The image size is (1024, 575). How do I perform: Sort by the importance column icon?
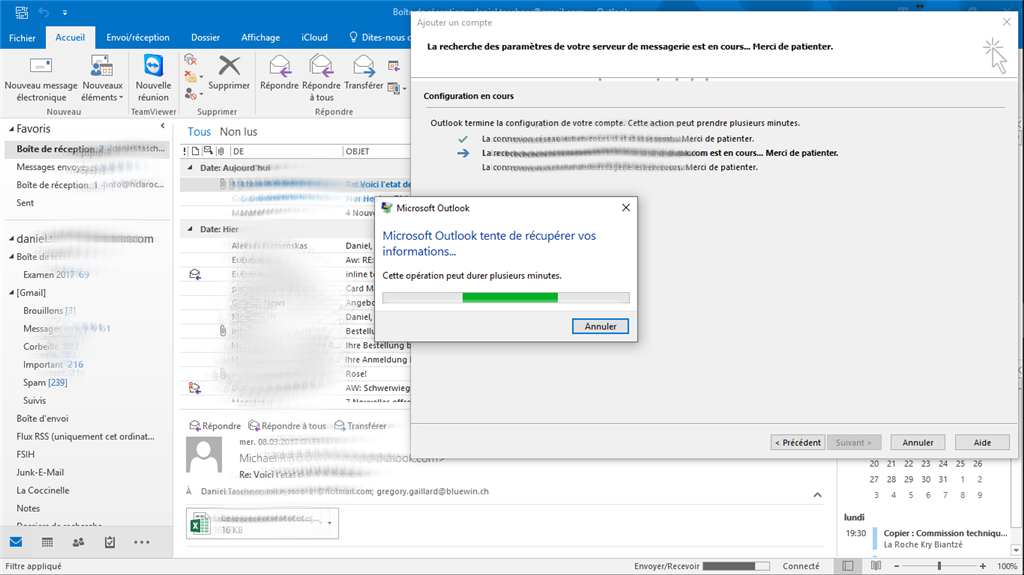pyautogui.click(x=185, y=151)
